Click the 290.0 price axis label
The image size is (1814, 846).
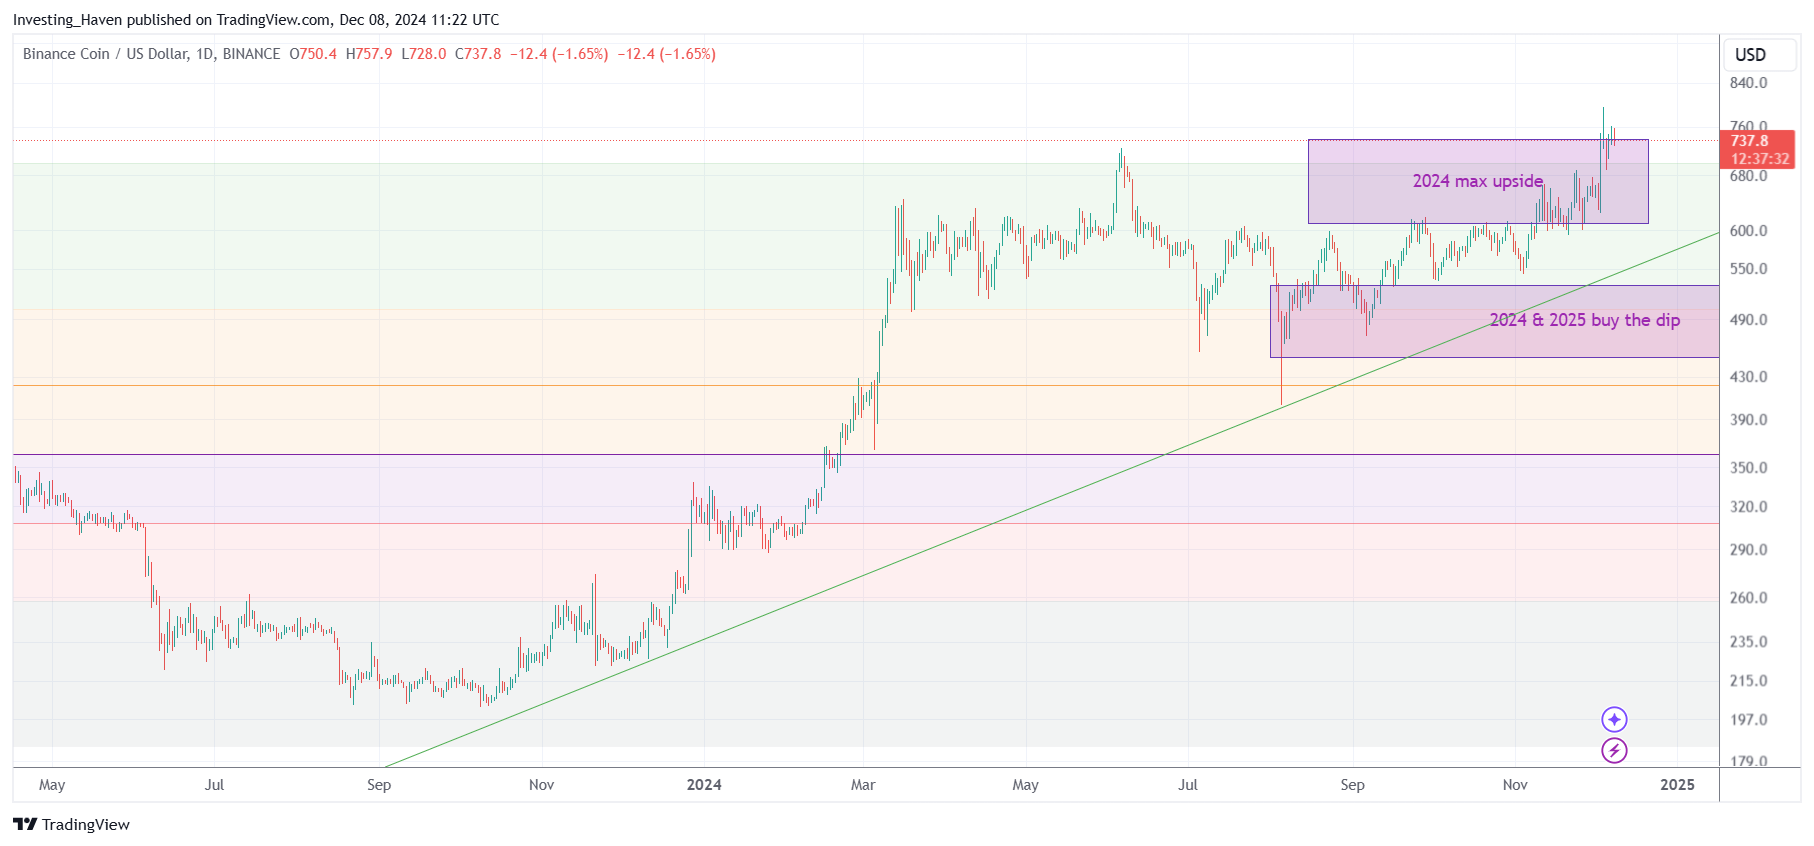coord(1748,550)
